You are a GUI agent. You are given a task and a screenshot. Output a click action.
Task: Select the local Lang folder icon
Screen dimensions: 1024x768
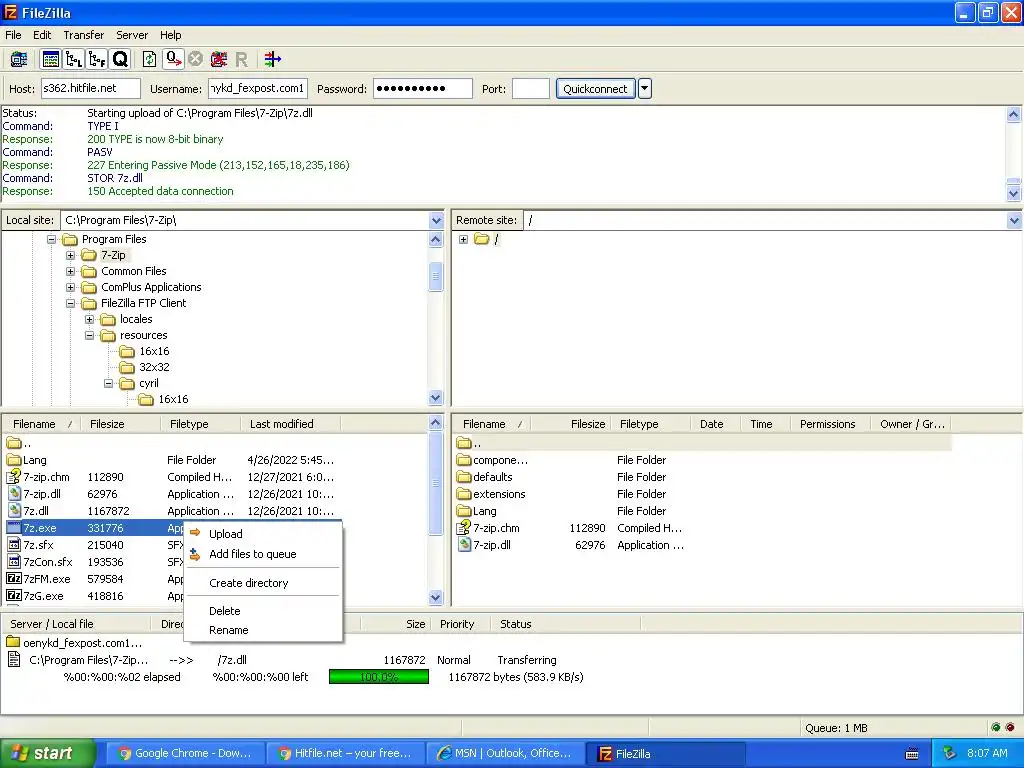(x=14, y=460)
